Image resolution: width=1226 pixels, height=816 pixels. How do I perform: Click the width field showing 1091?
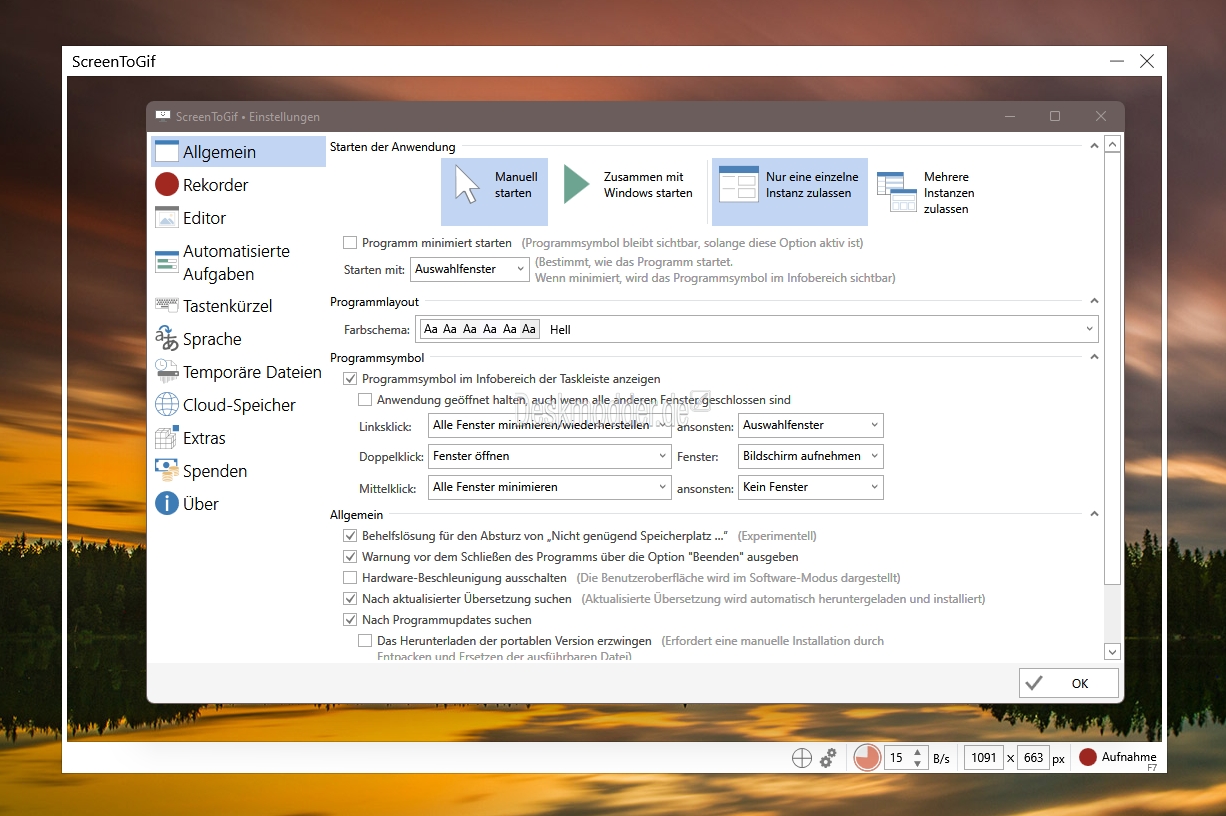984,758
